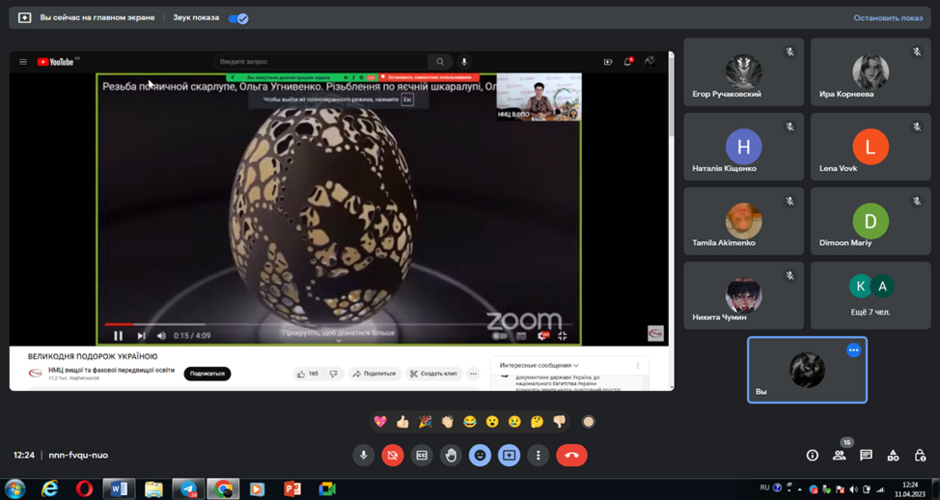The height and width of the screenshot is (500, 940).
Task: Mute the YouTube player volume
Action: point(161,336)
